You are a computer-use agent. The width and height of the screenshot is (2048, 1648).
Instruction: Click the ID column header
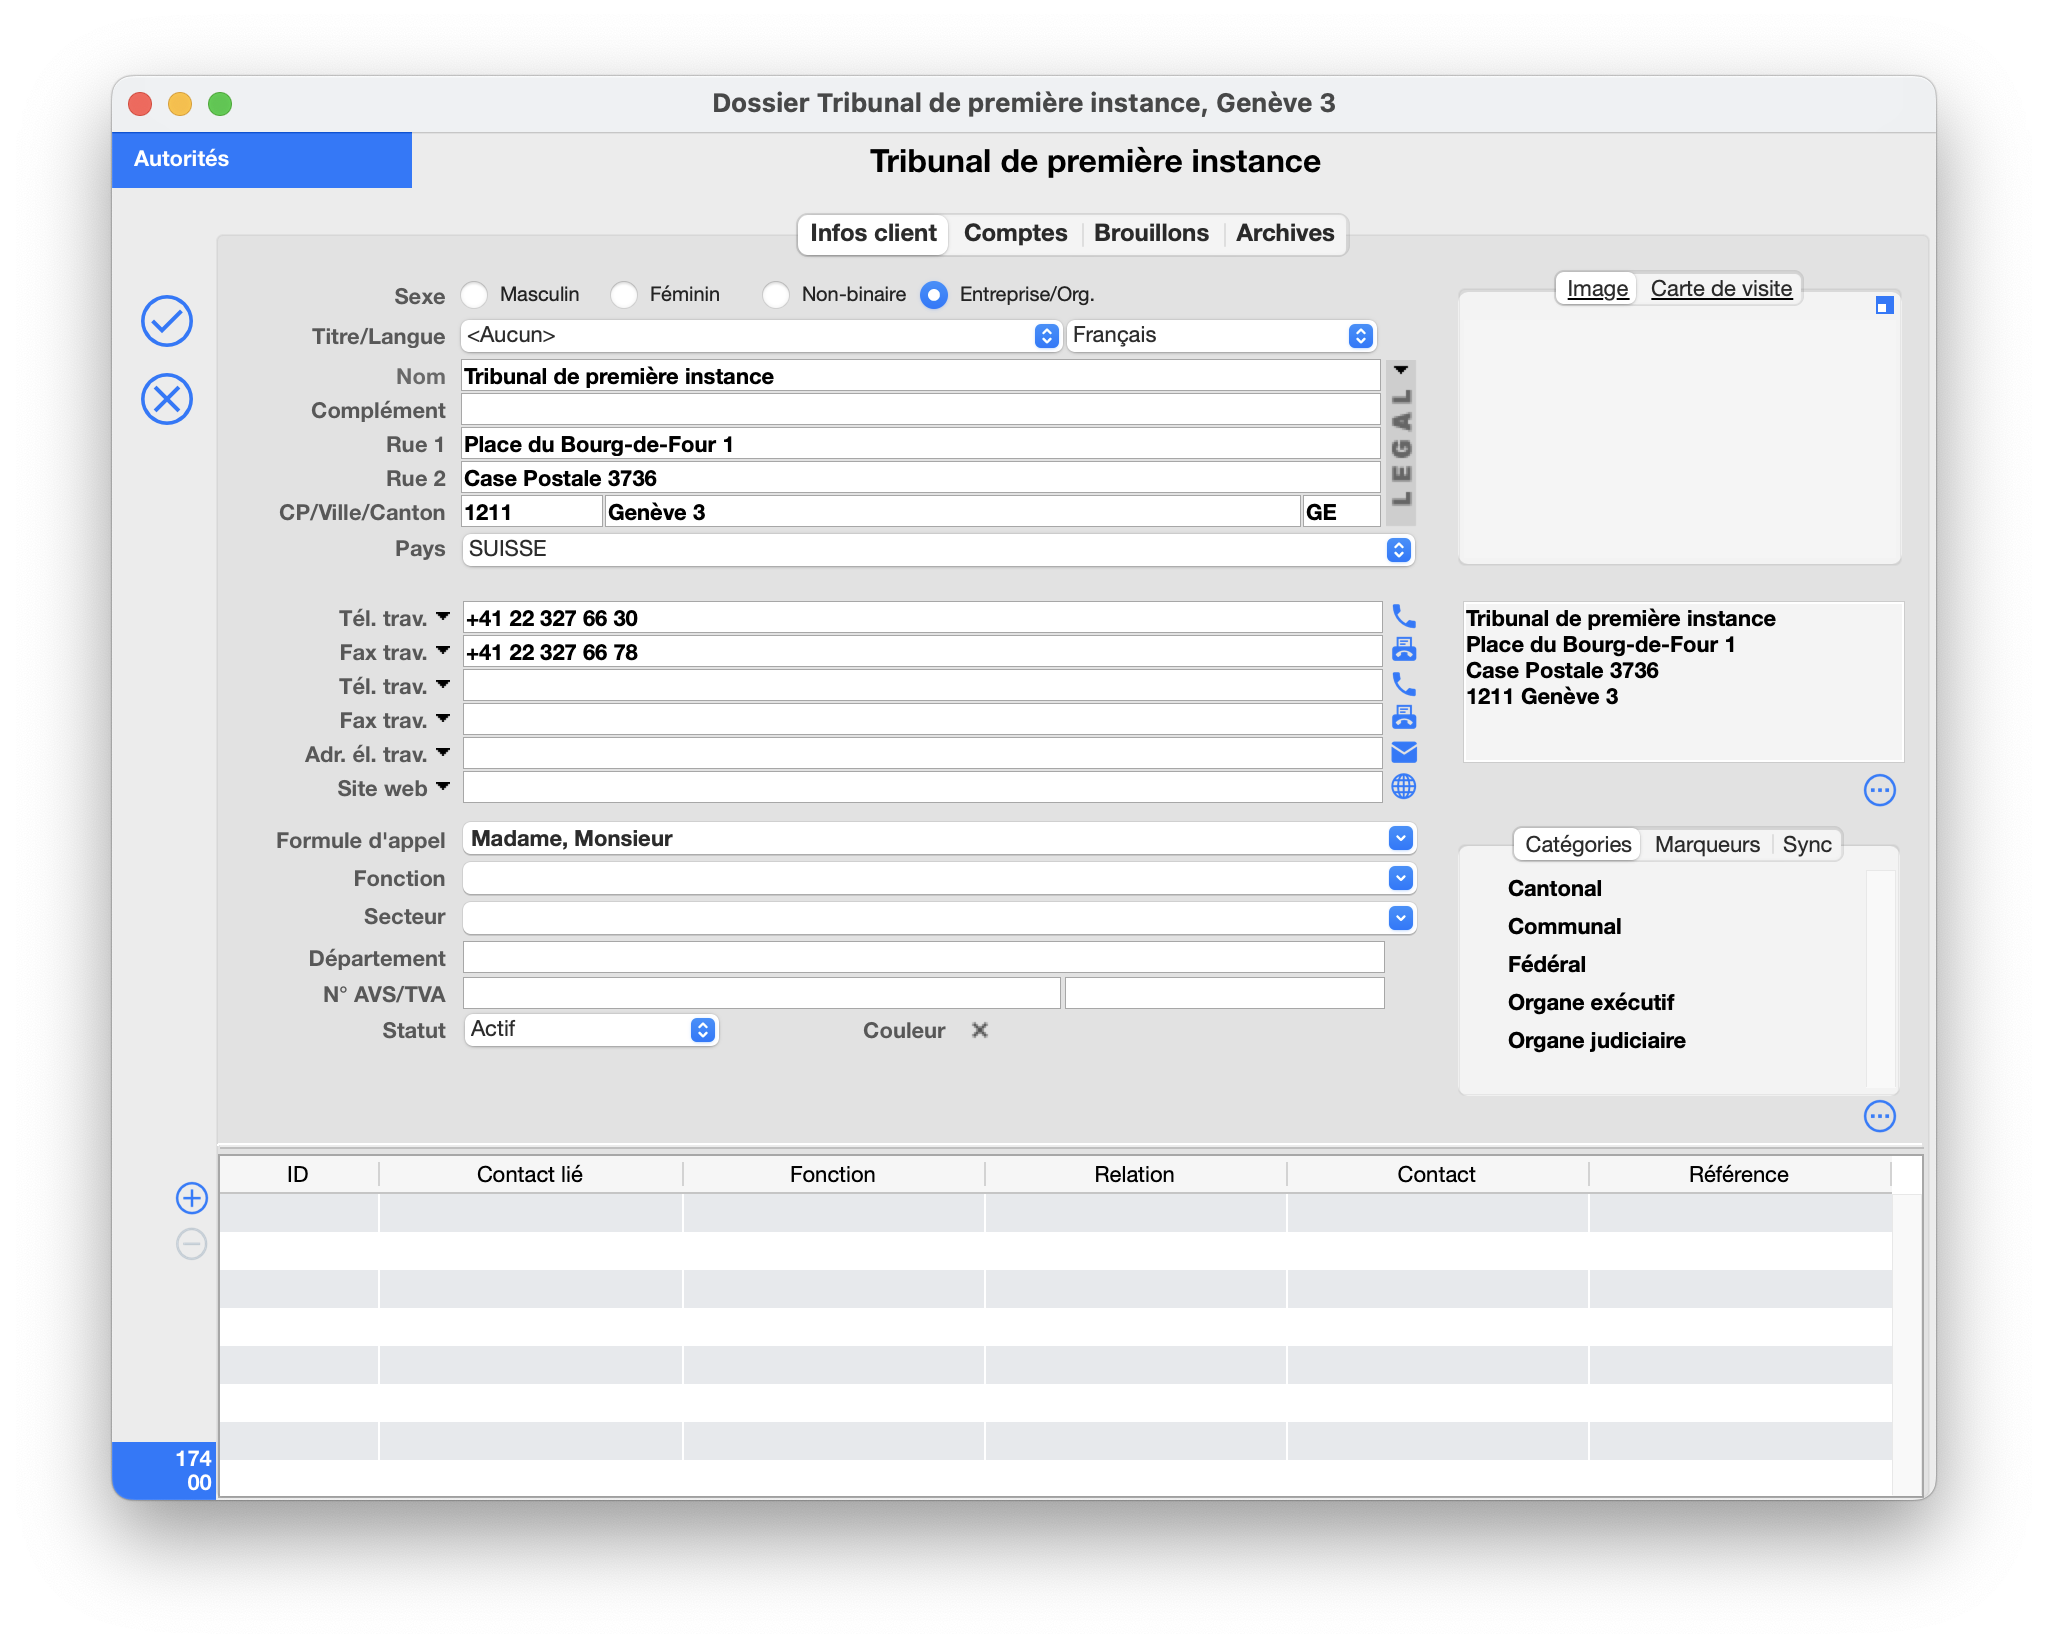[298, 1174]
